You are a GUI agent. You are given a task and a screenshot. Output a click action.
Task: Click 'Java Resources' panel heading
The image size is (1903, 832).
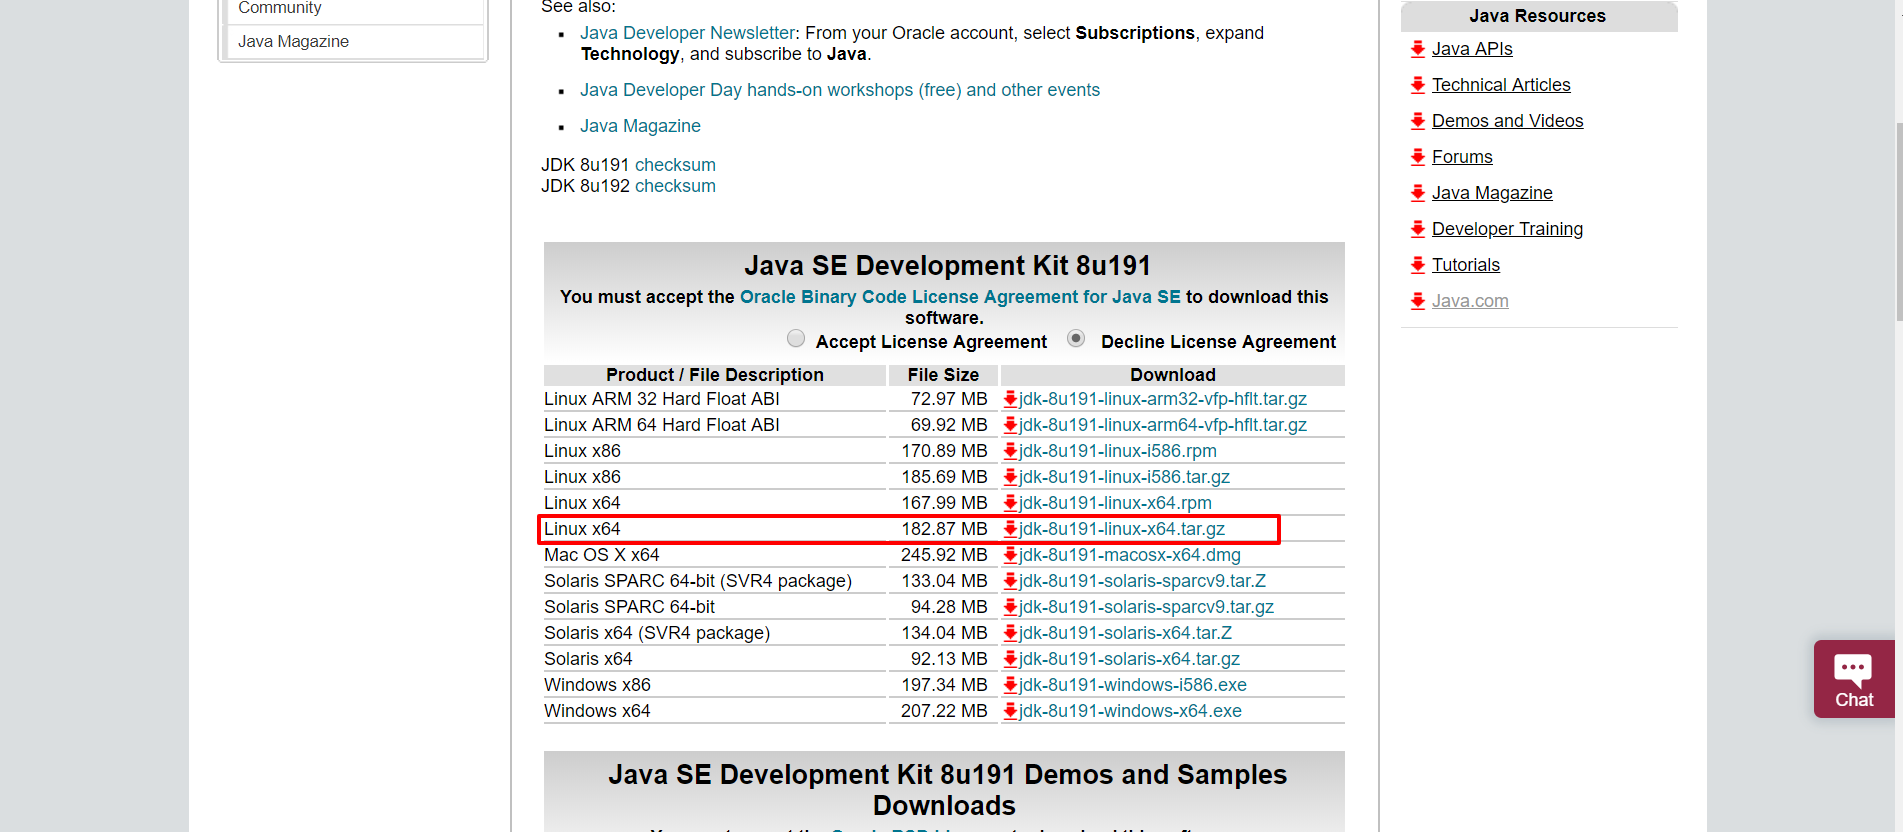[x=1538, y=16]
